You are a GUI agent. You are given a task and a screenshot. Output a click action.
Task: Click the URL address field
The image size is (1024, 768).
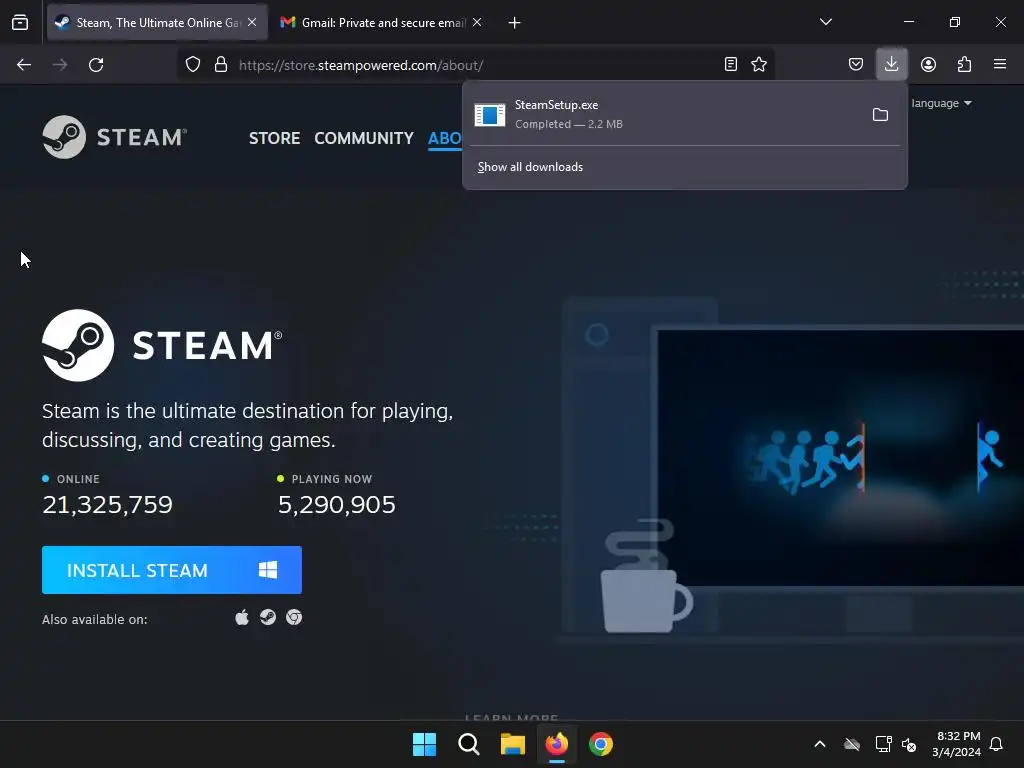coord(477,65)
